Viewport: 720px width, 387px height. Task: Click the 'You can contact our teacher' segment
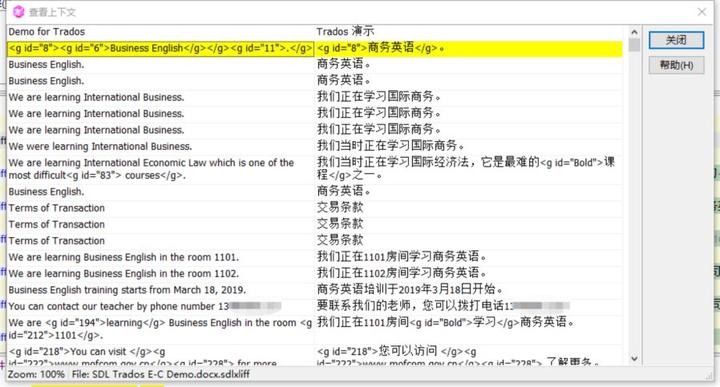click(160, 306)
